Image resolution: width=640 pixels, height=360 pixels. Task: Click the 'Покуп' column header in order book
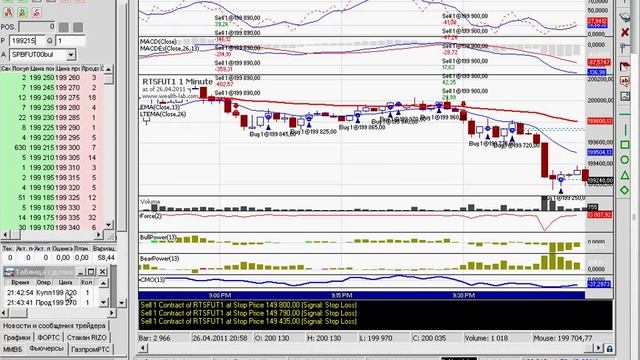(x=20, y=69)
